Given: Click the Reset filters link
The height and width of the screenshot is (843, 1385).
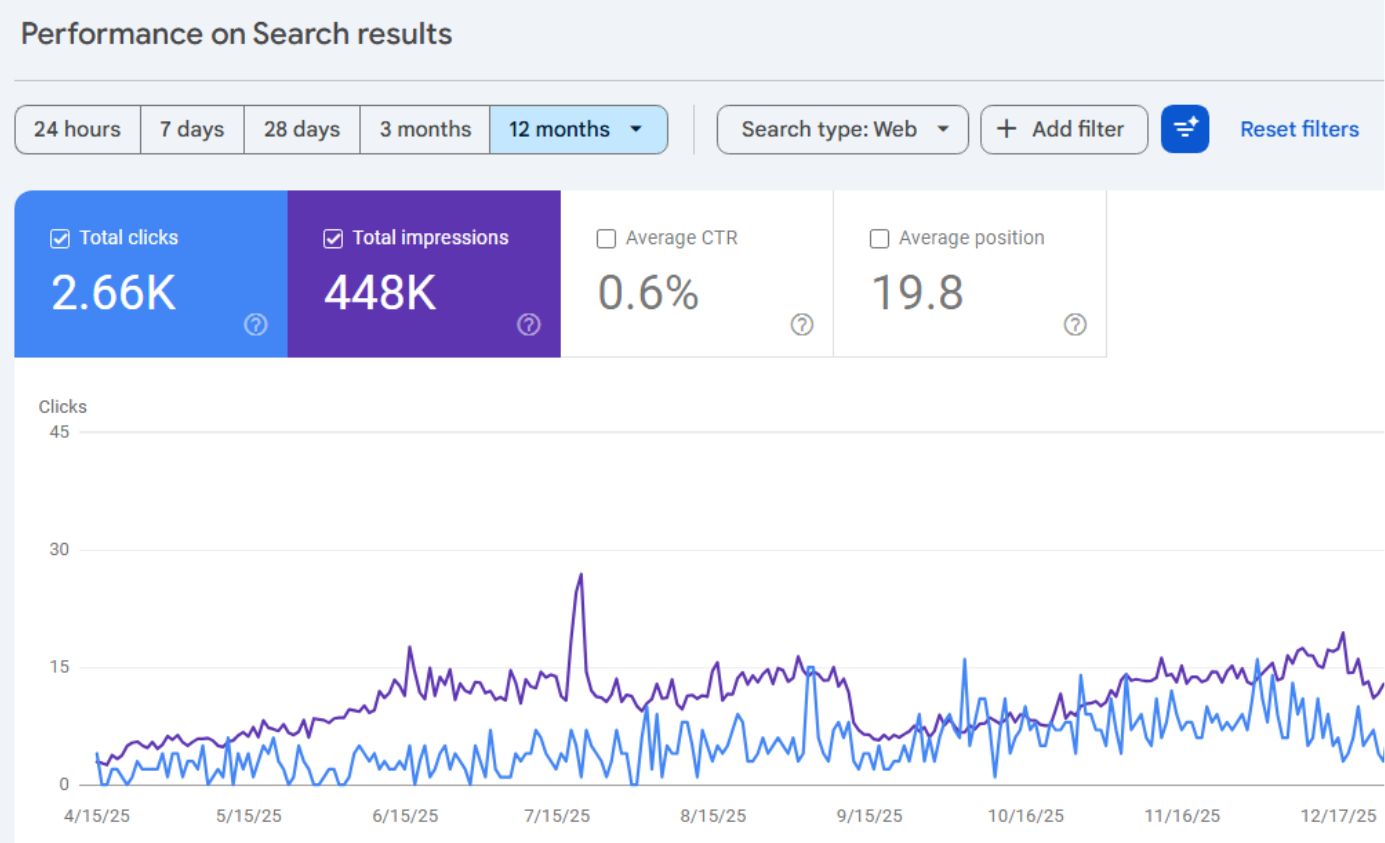Looking at the screenshot, I should [1299, 129].
